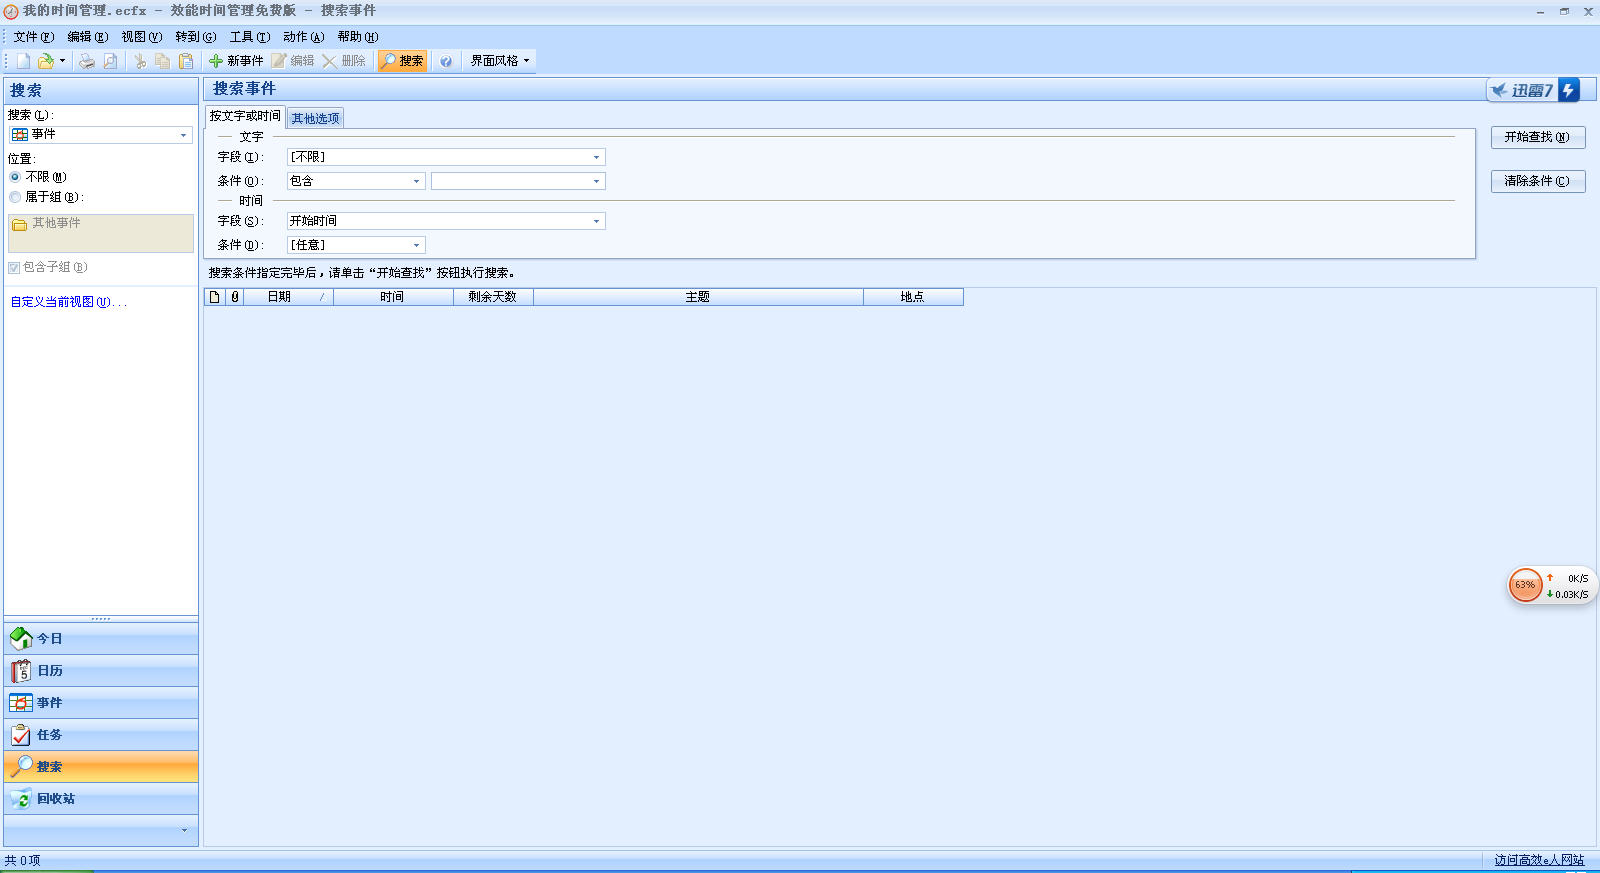Click the 开始查找 button
The width and height of the screenshot is (1600, 873).
tap(1538, 137)
